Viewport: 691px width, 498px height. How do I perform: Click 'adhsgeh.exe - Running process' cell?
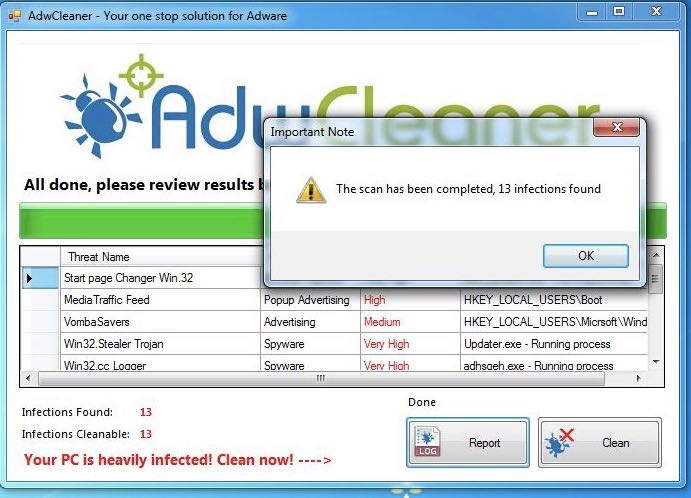pos(554,364)
